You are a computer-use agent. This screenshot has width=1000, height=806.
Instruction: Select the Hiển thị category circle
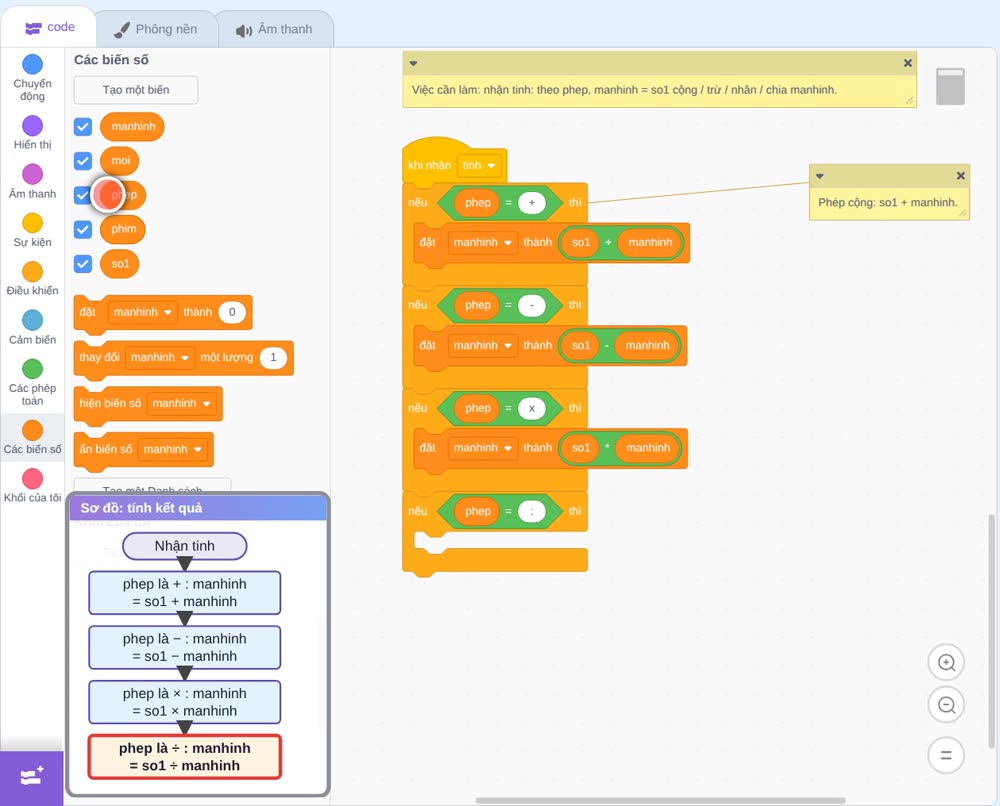coord(33,126)
